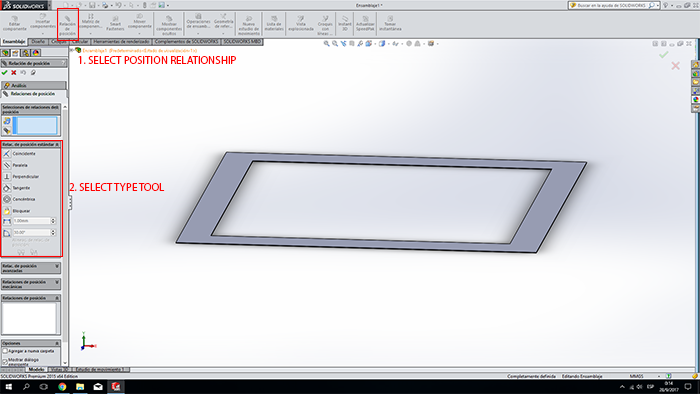Open the Análisis tab in PropertyManager
Screen dimensions: 700x394
(x=33, y=85)
